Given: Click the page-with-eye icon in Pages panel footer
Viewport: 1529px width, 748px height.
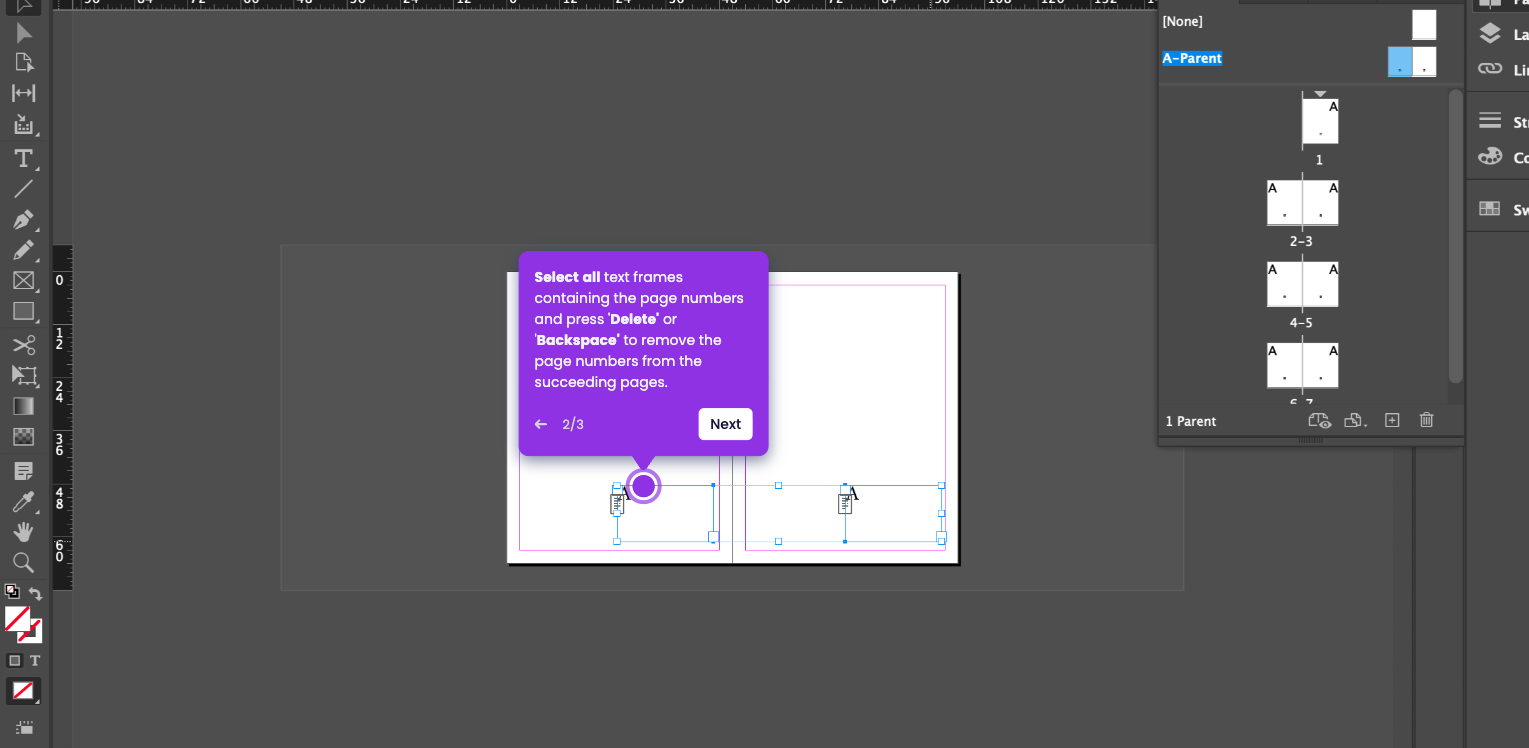Looking at the screenshot, I should coord(1320,421).
